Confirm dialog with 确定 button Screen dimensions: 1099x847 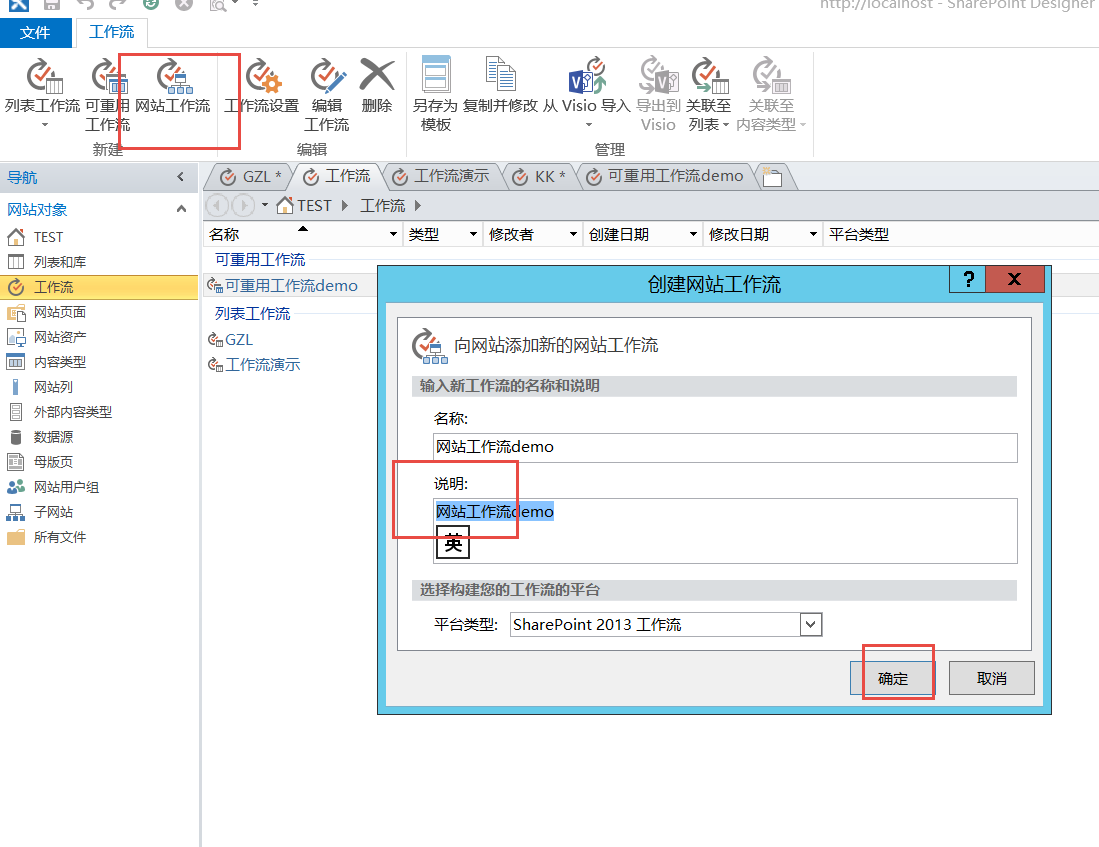click(x=892, y=678)
